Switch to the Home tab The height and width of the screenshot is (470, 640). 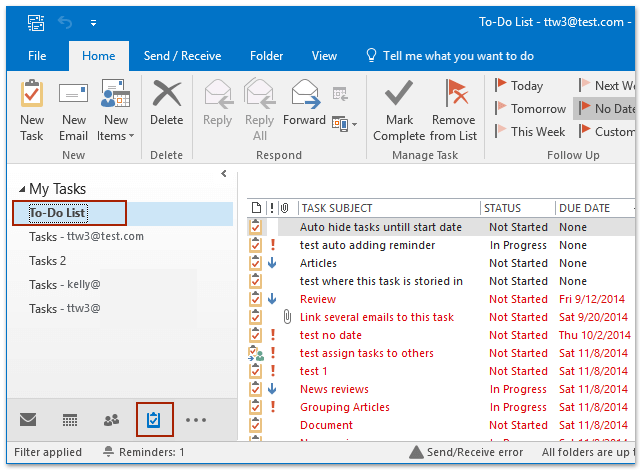(x=99, y=56)
